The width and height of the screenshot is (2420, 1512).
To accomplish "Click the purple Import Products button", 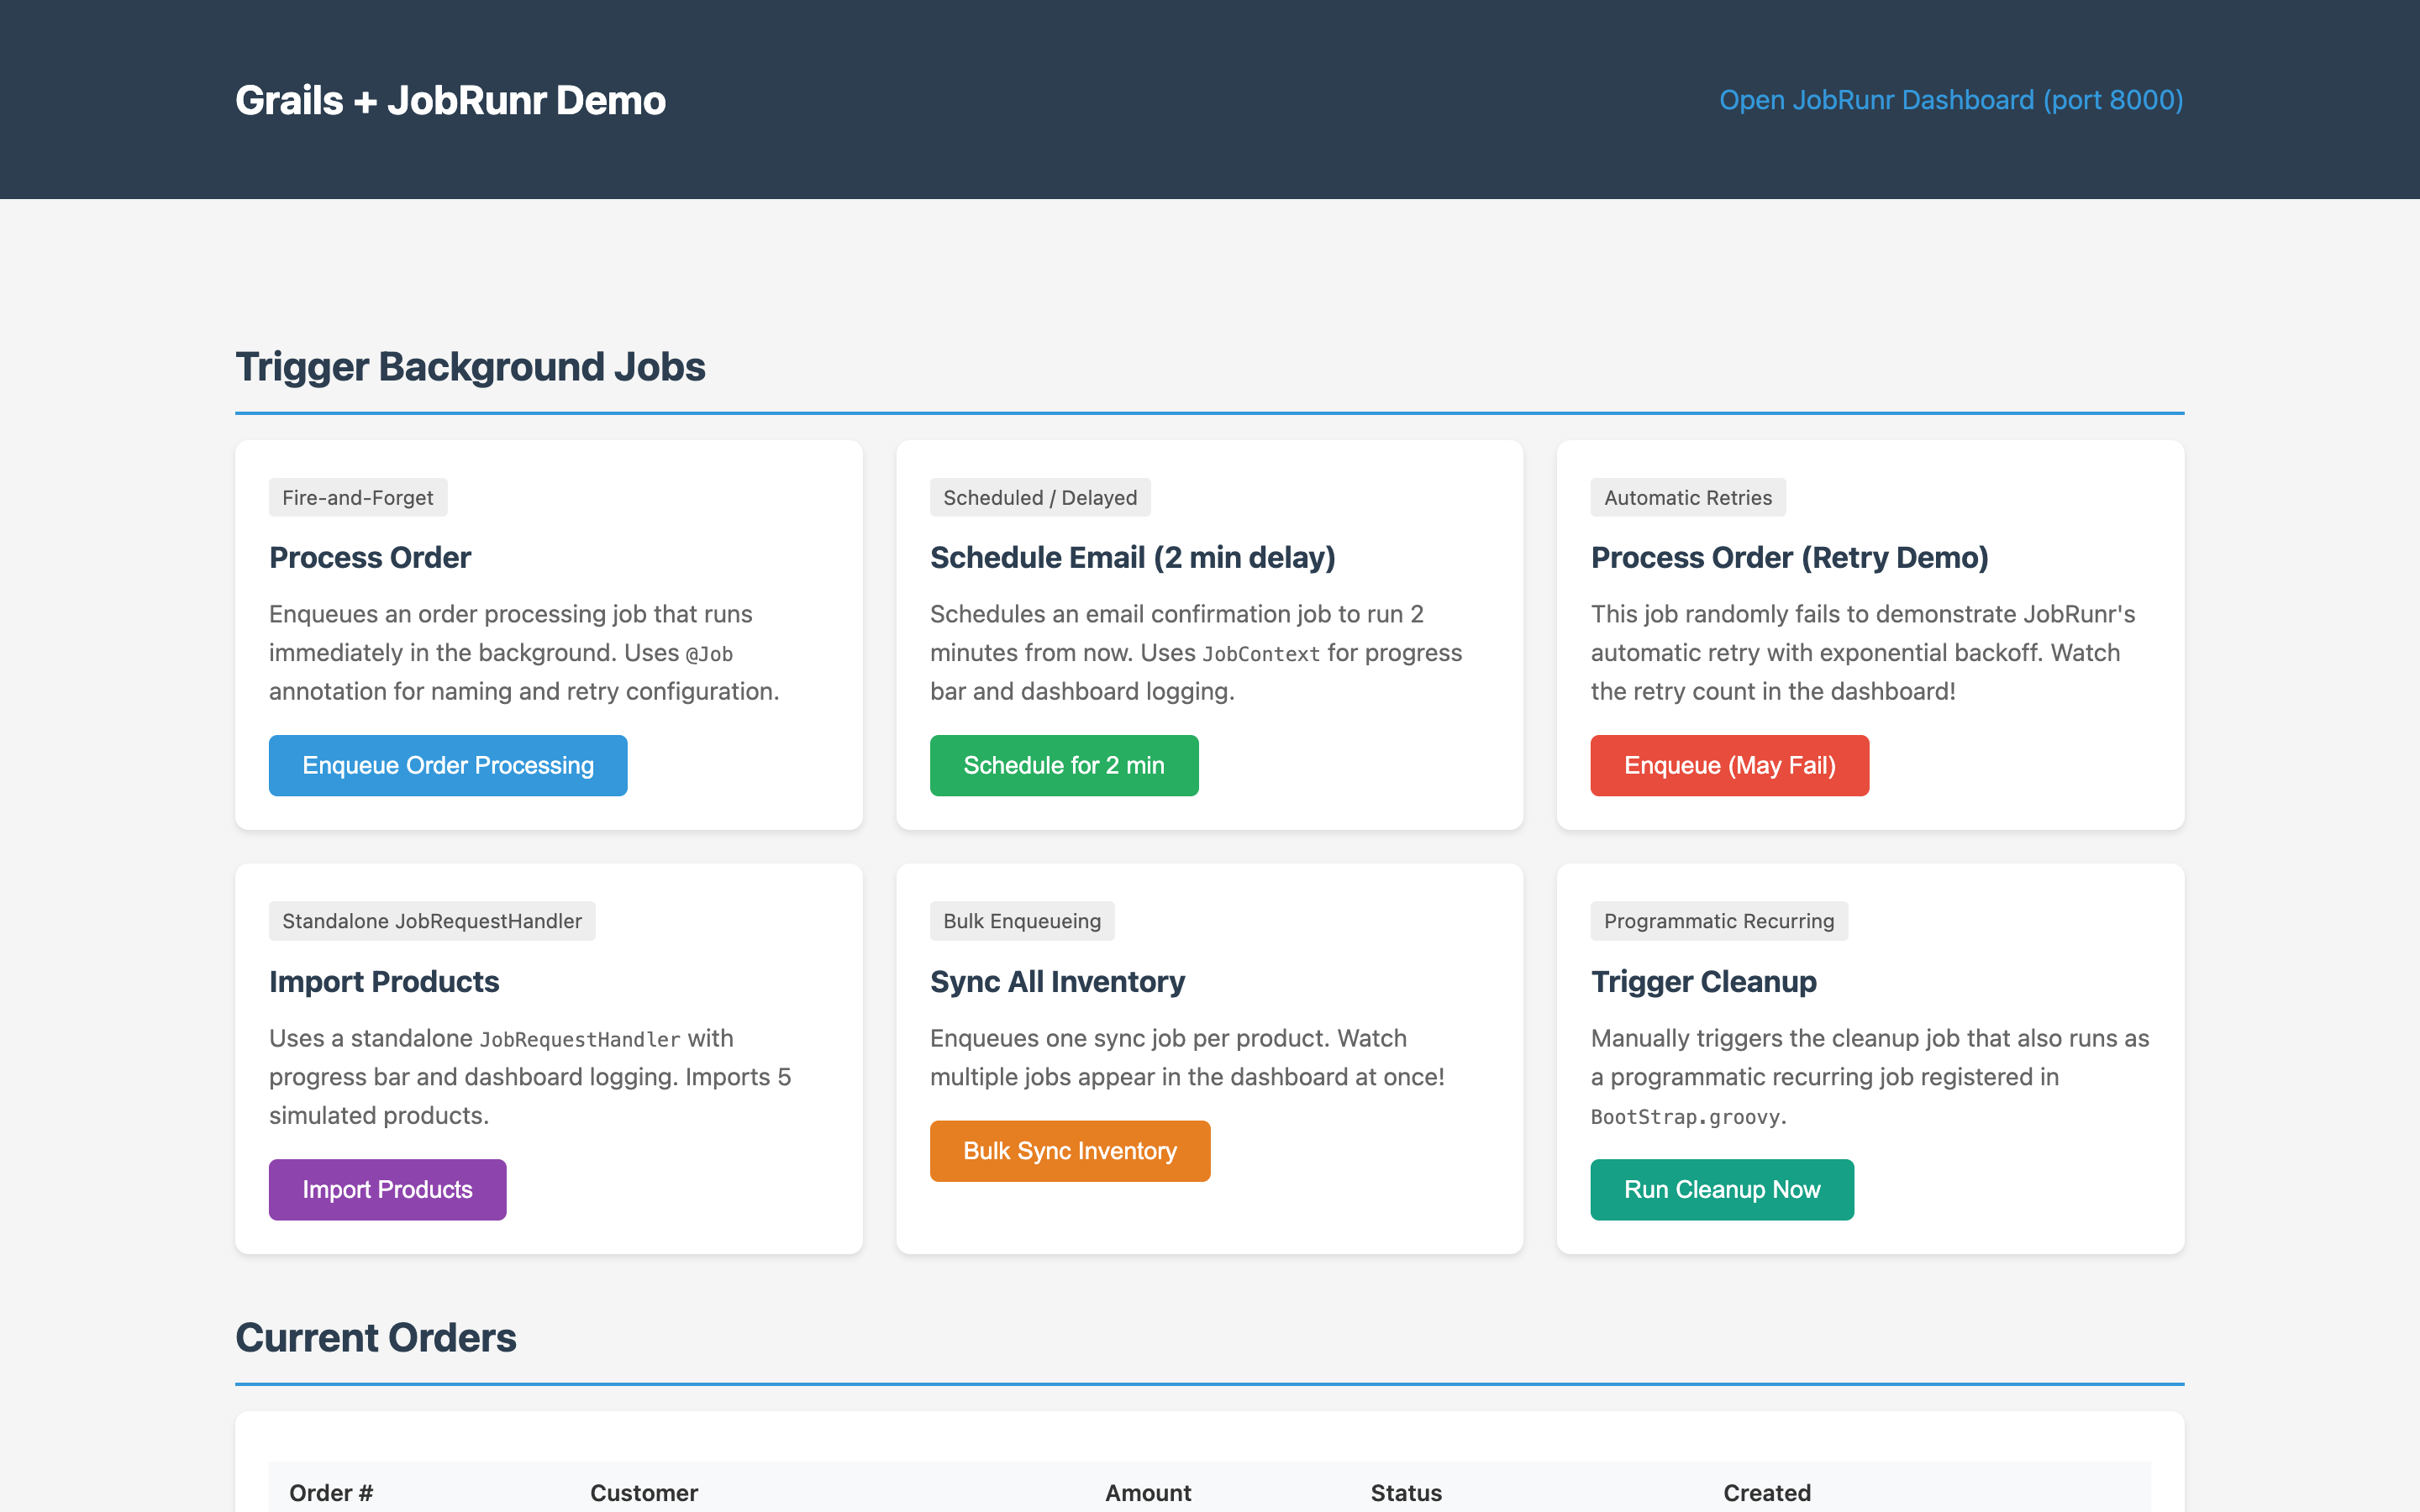I will point(387,1189).
